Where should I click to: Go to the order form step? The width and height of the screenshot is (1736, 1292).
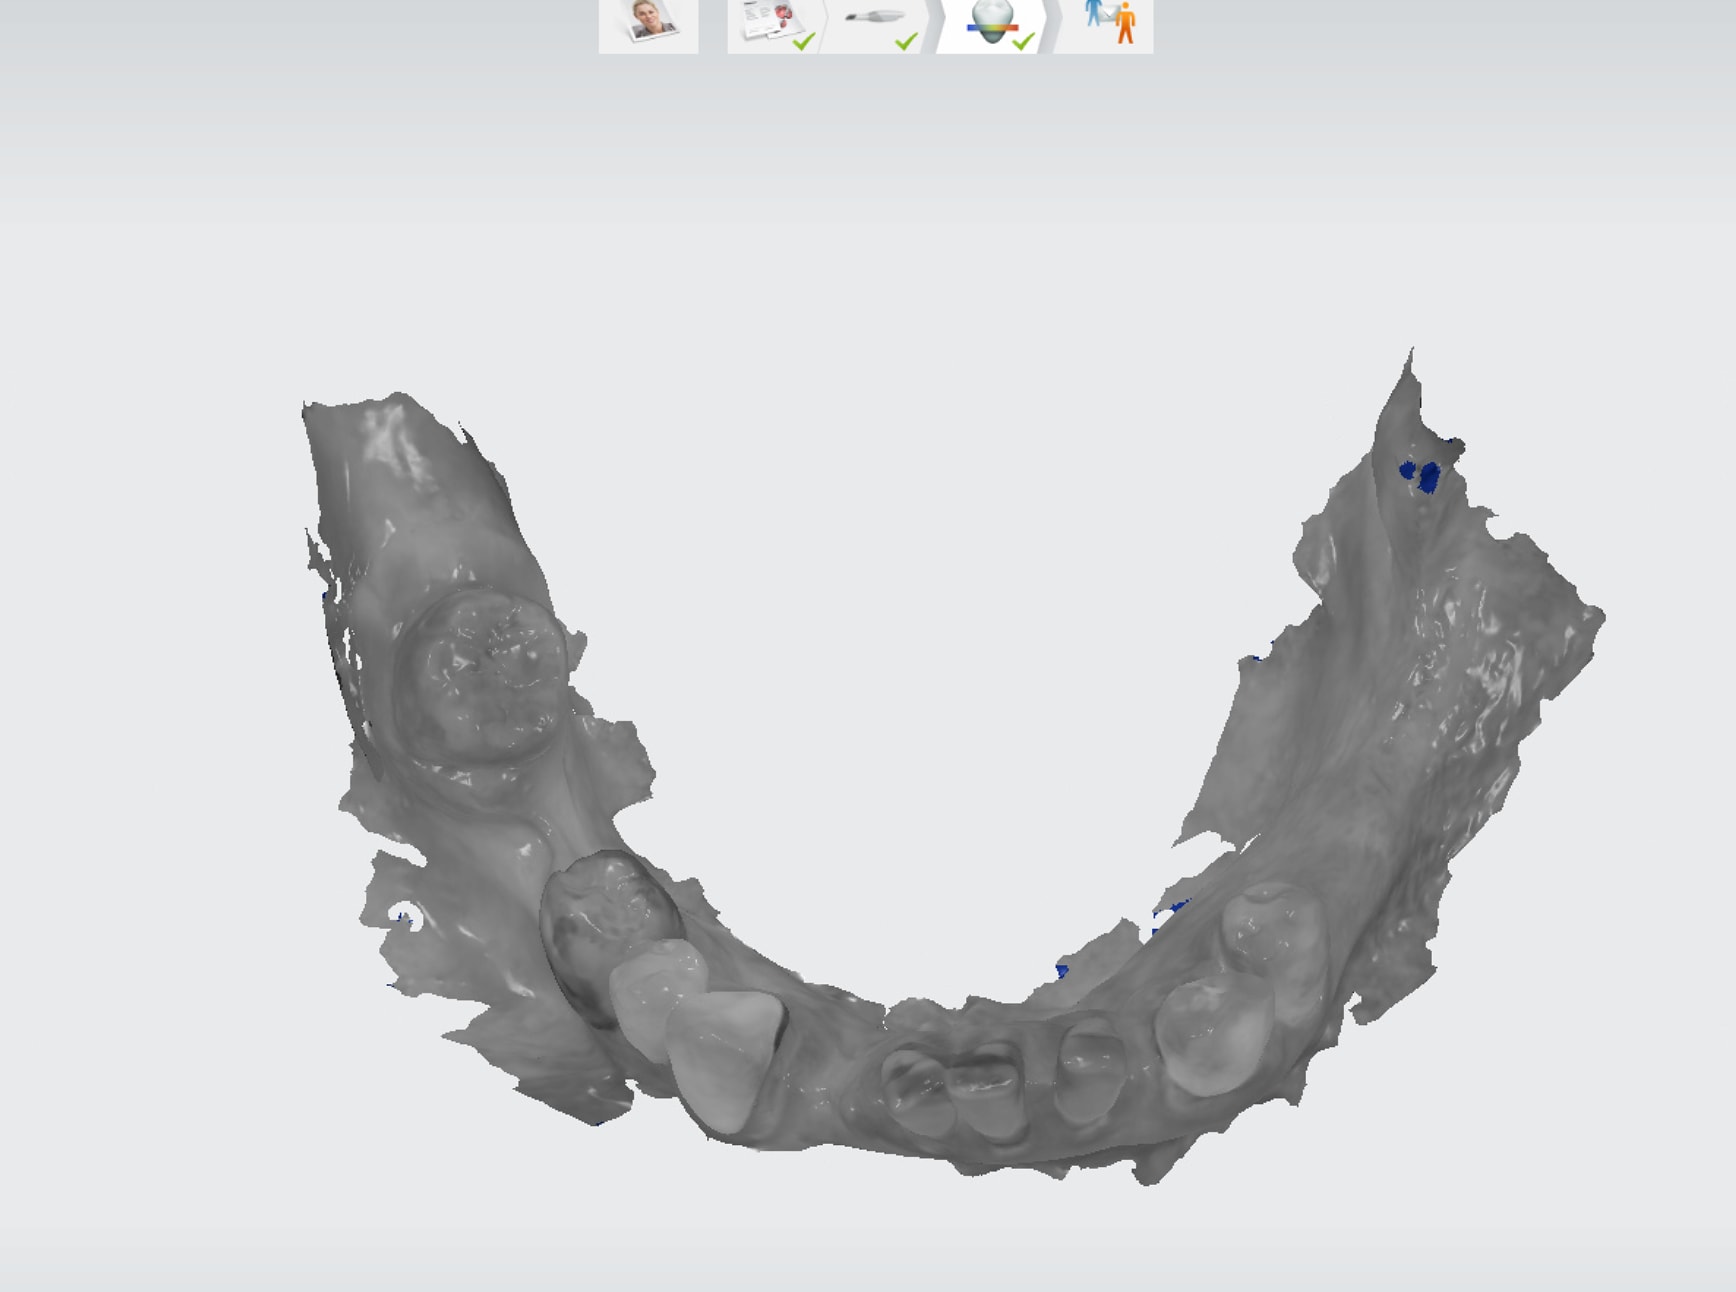point(777,24)
